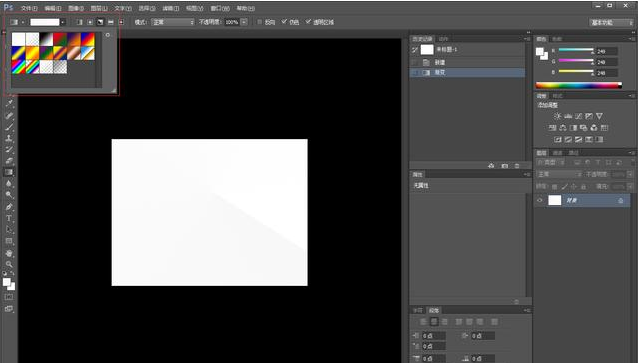Toggle lock transparent pixels in Layers panel
The width and height of the screenshot is (638, 363).
pyautogui.click(x=554, y=186)
